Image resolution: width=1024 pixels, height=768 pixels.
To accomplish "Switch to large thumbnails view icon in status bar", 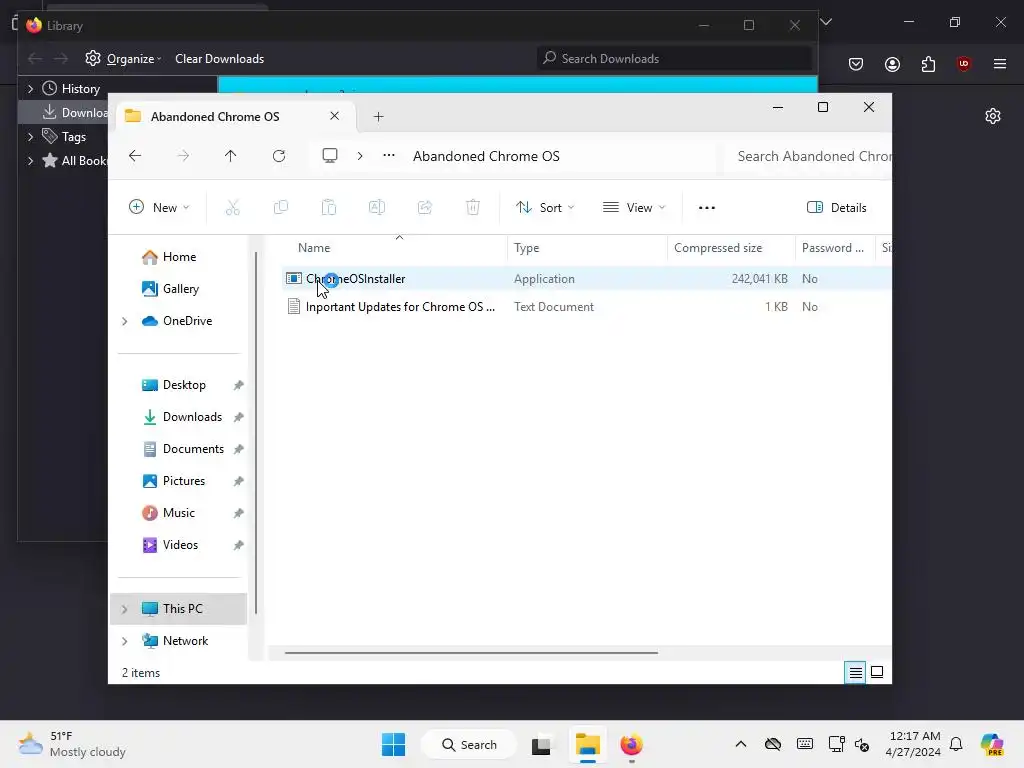I will tap(877, 673).
